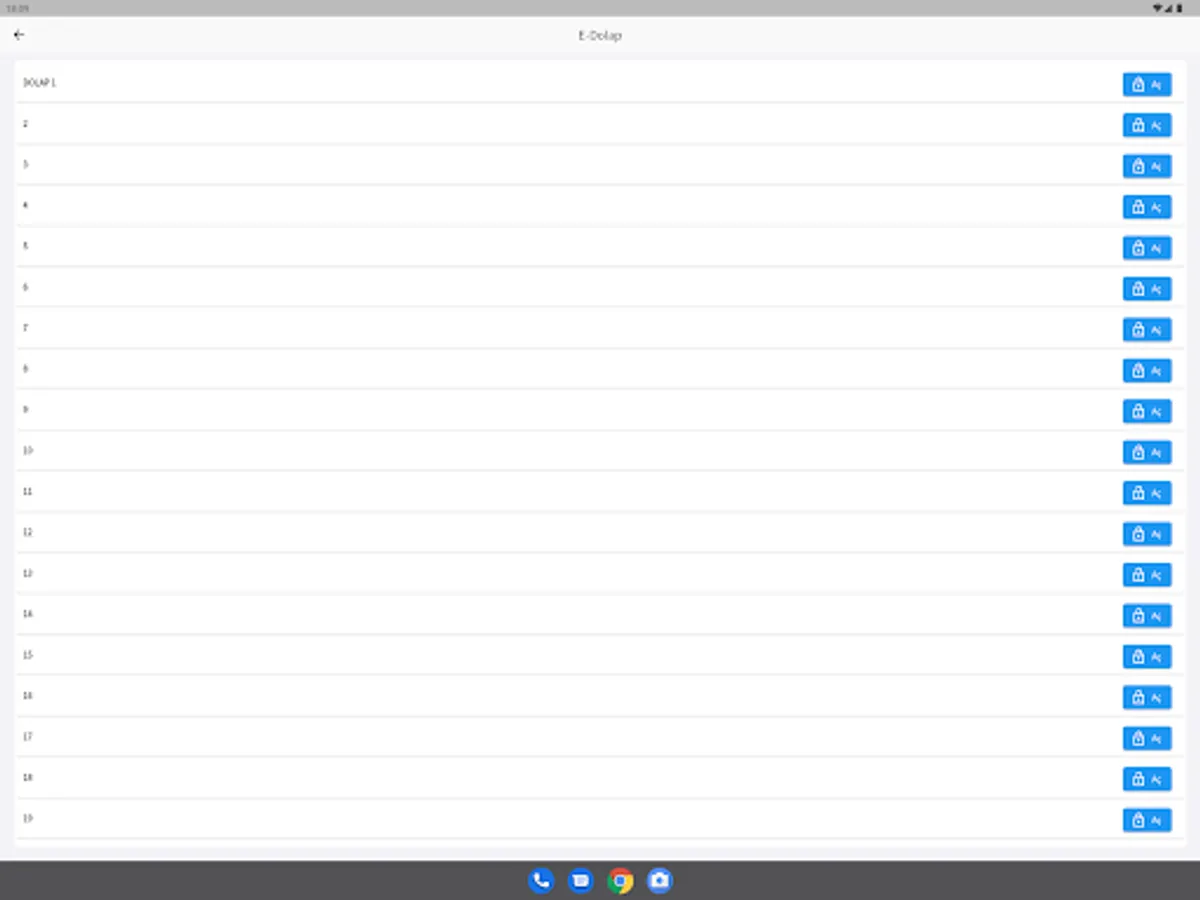The width and height of the screenshot is (1200, 900).
Task: Unlock locker 15 using its Aç button
Action: pos(1147,656)
